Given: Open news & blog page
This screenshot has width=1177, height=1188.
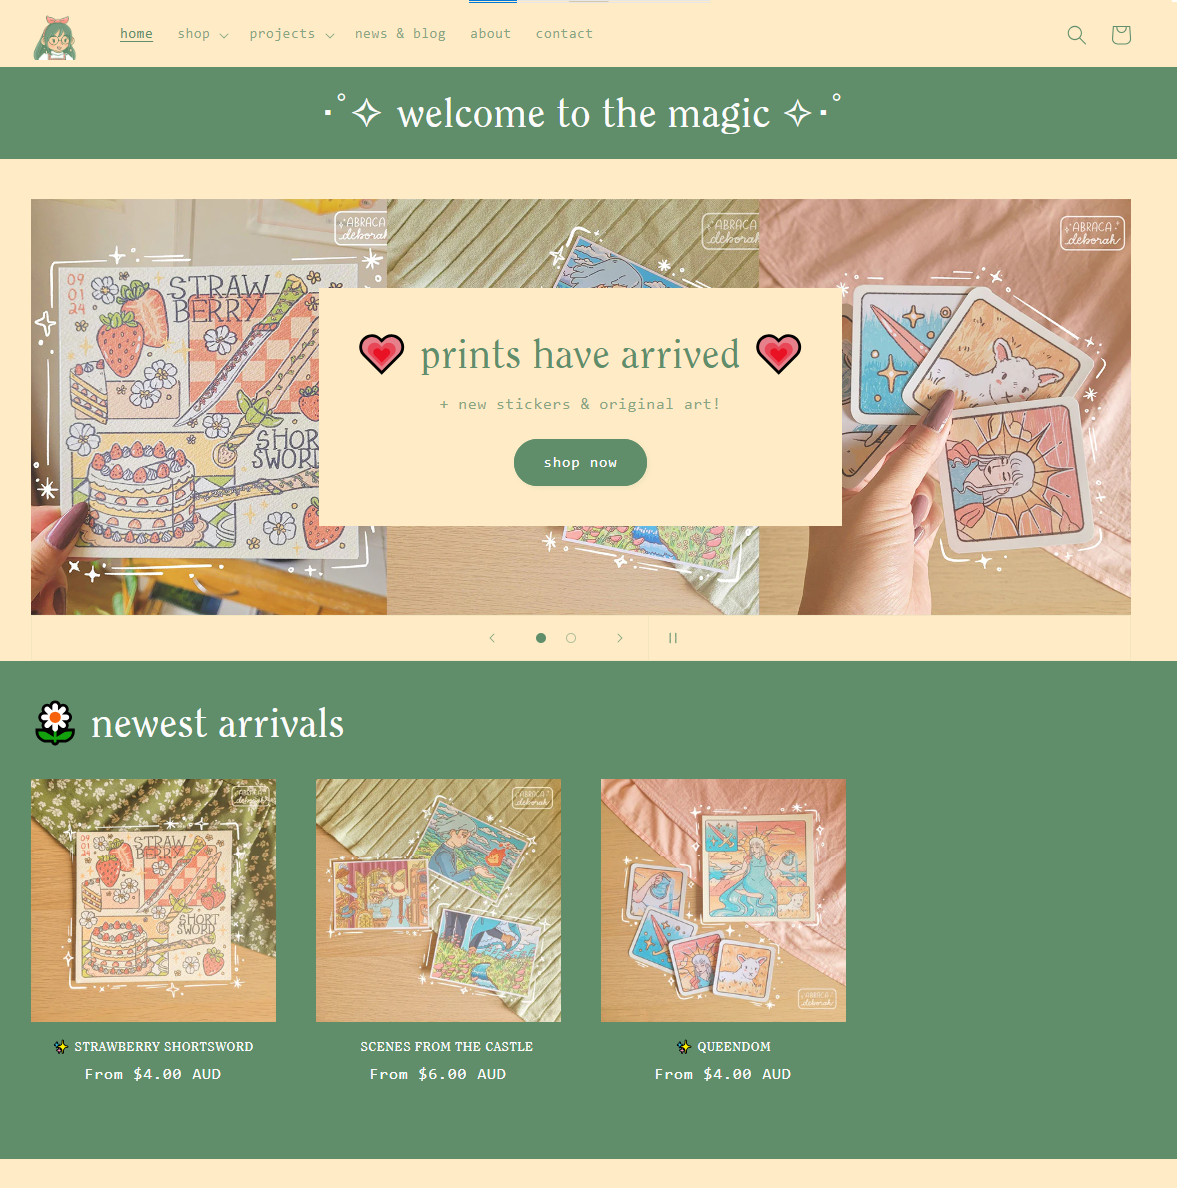Looking at the screenshot, I should click(x=400, y=34).
